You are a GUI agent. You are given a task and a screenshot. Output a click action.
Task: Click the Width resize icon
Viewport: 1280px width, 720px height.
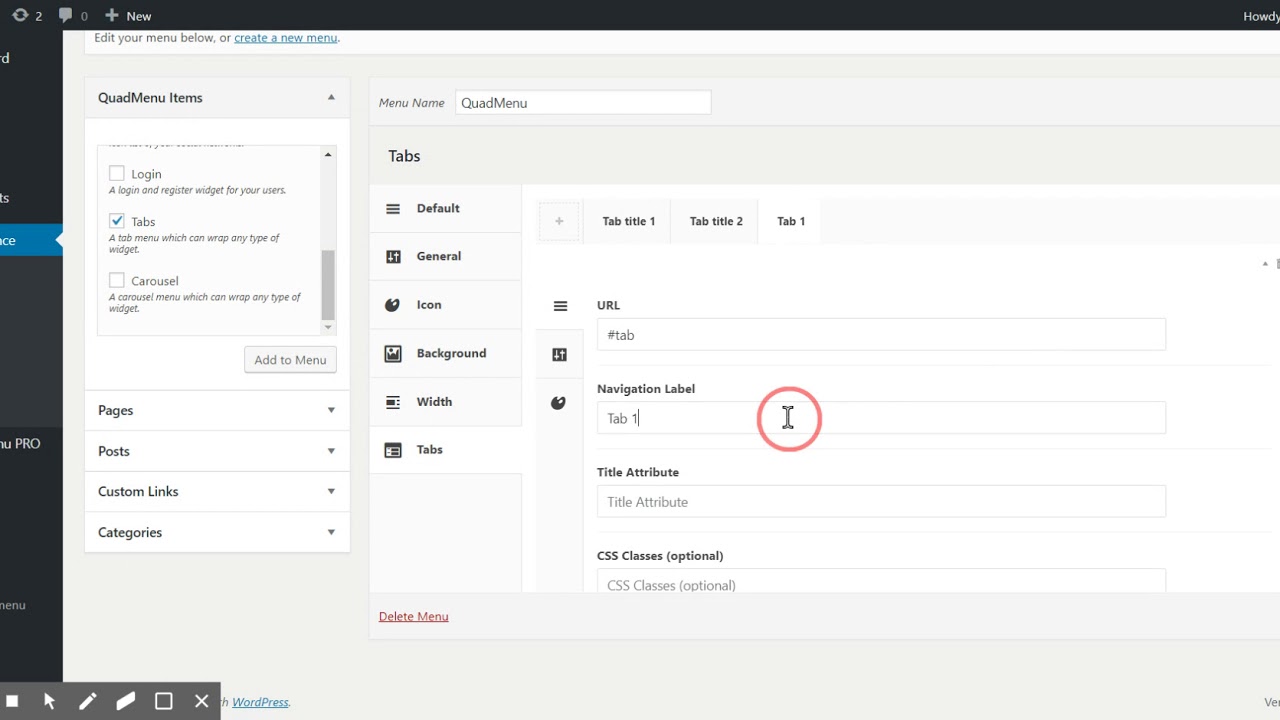(393, 402)
